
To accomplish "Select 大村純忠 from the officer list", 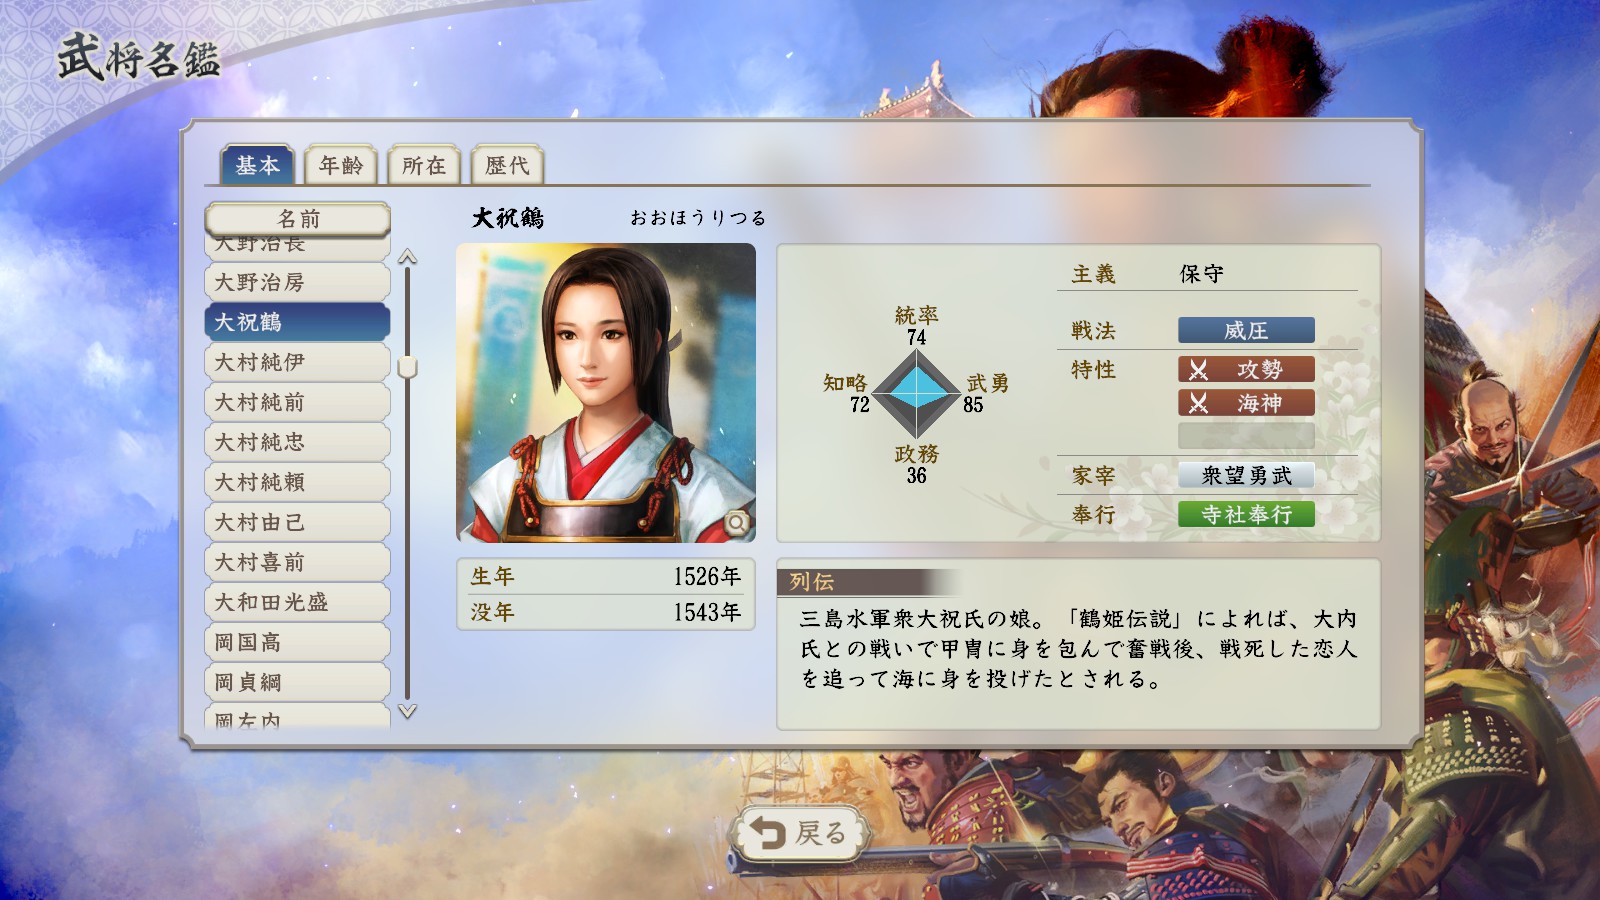I will [x=298, y=442].
